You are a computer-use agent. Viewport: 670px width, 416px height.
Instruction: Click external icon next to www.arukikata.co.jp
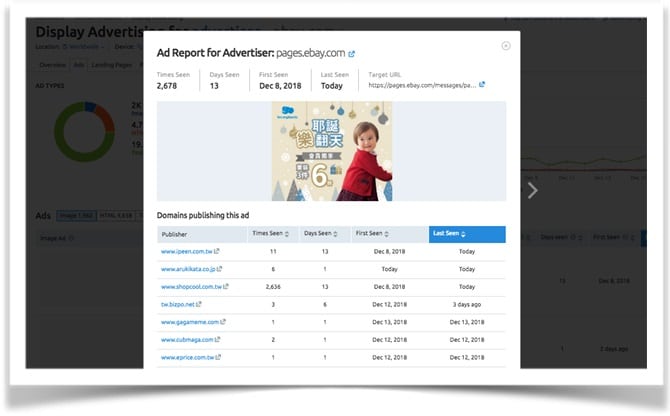pyautogui.click(x=220, y=269)
